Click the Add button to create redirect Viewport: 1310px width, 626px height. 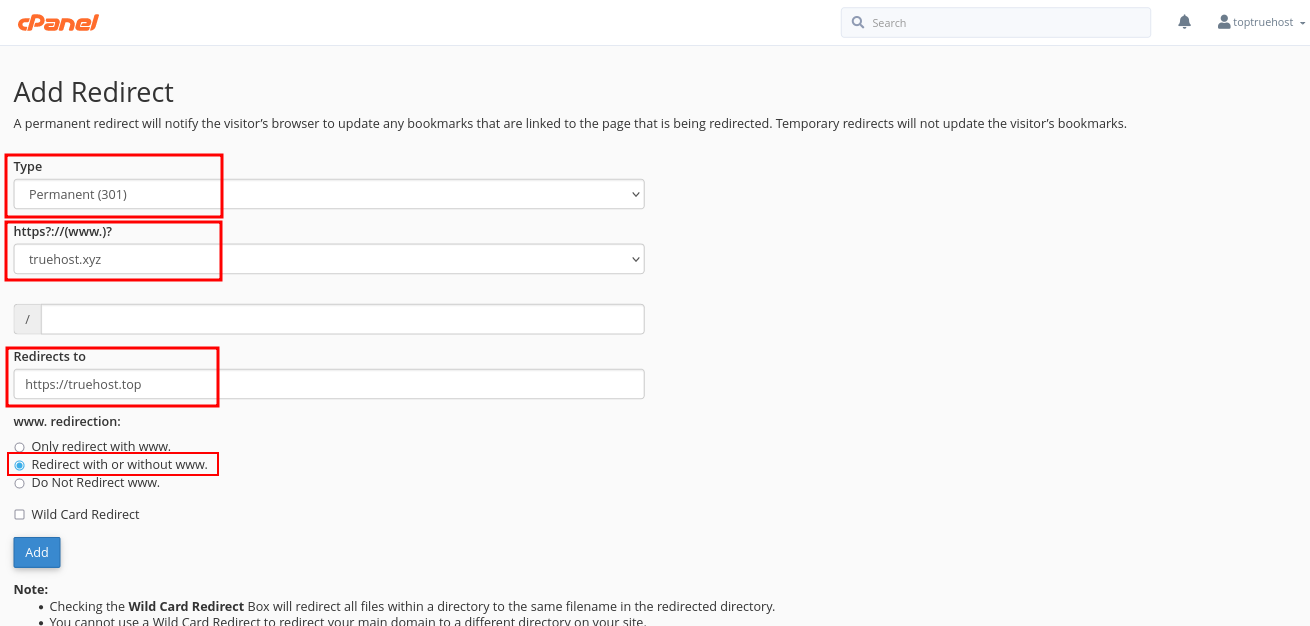(36, 551)
